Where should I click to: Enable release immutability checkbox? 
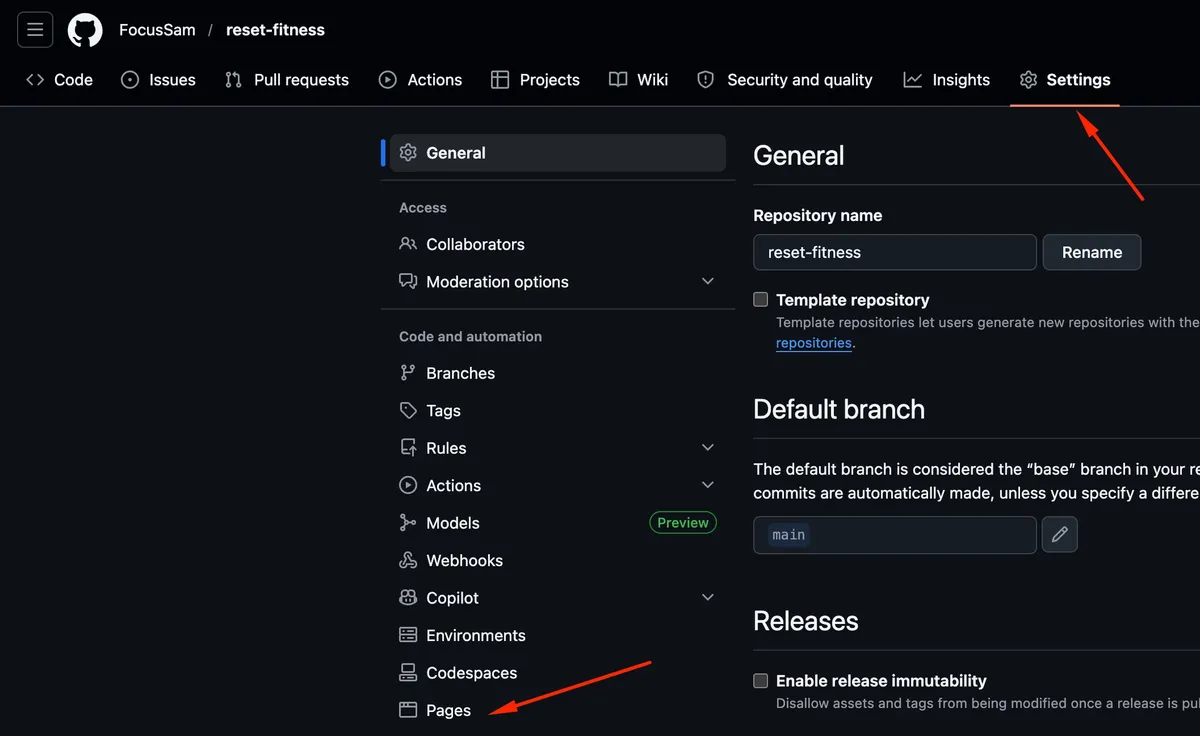761,680
